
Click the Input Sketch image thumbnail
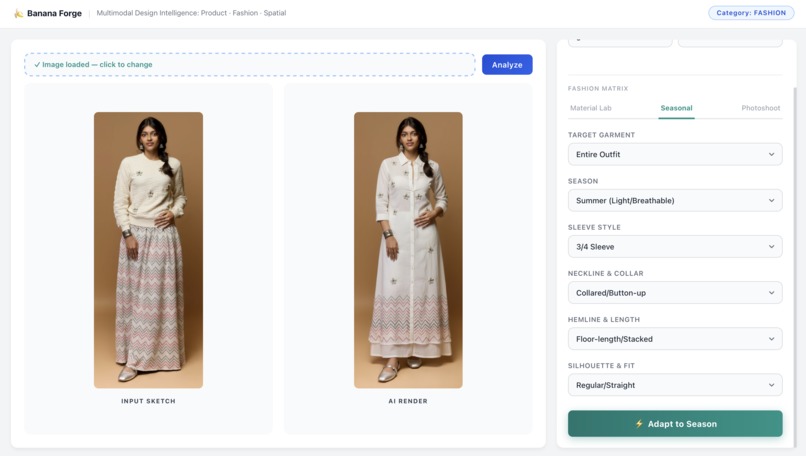point(148,250)
